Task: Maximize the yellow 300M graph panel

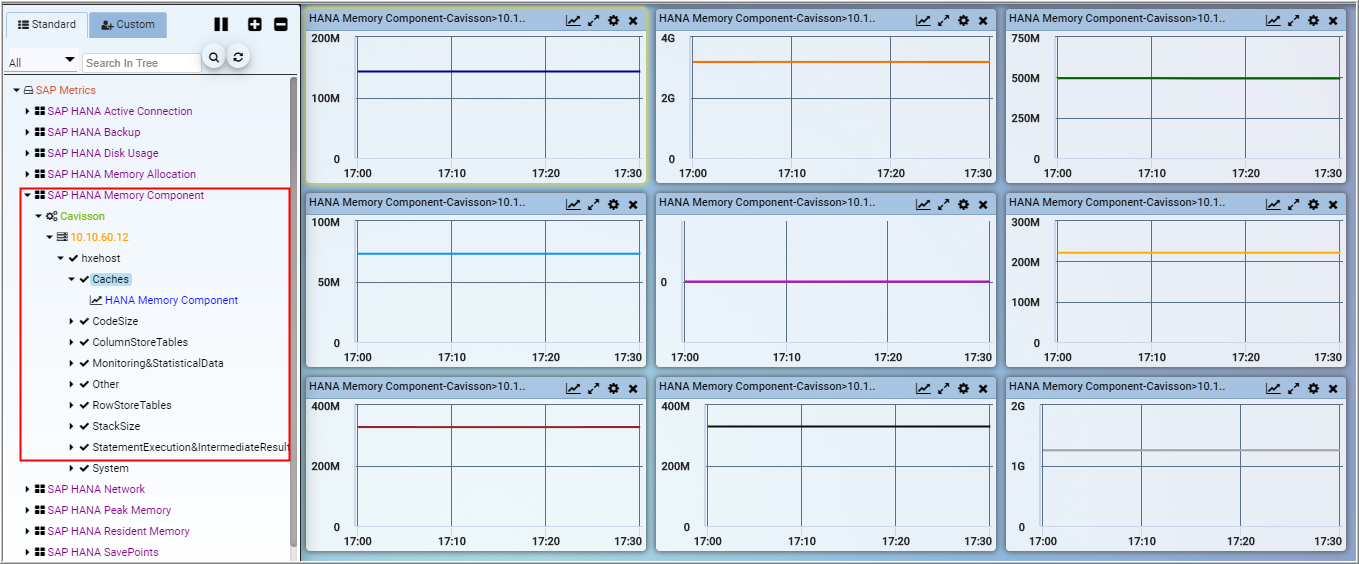Action: (1293, 204)
